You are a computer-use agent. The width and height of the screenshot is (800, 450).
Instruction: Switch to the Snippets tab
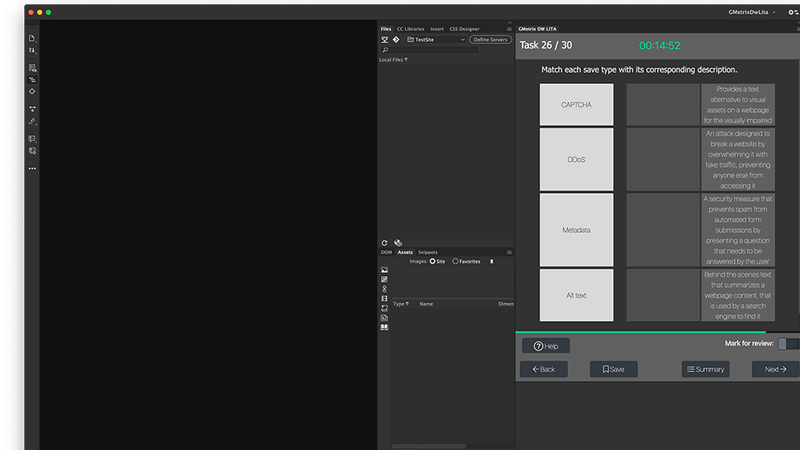(428, 252)
